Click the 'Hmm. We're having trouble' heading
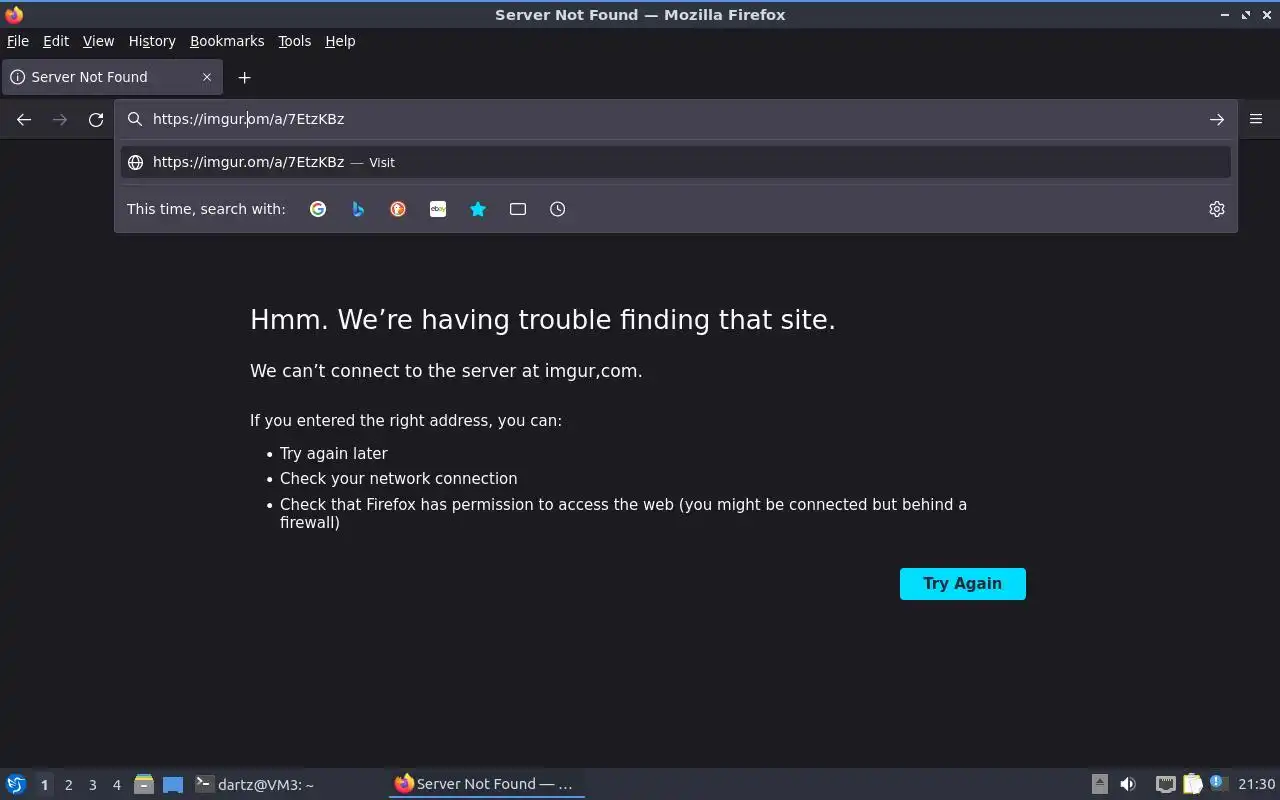Viewport: 1280px width, 800px height. click(x=542, y=320)
